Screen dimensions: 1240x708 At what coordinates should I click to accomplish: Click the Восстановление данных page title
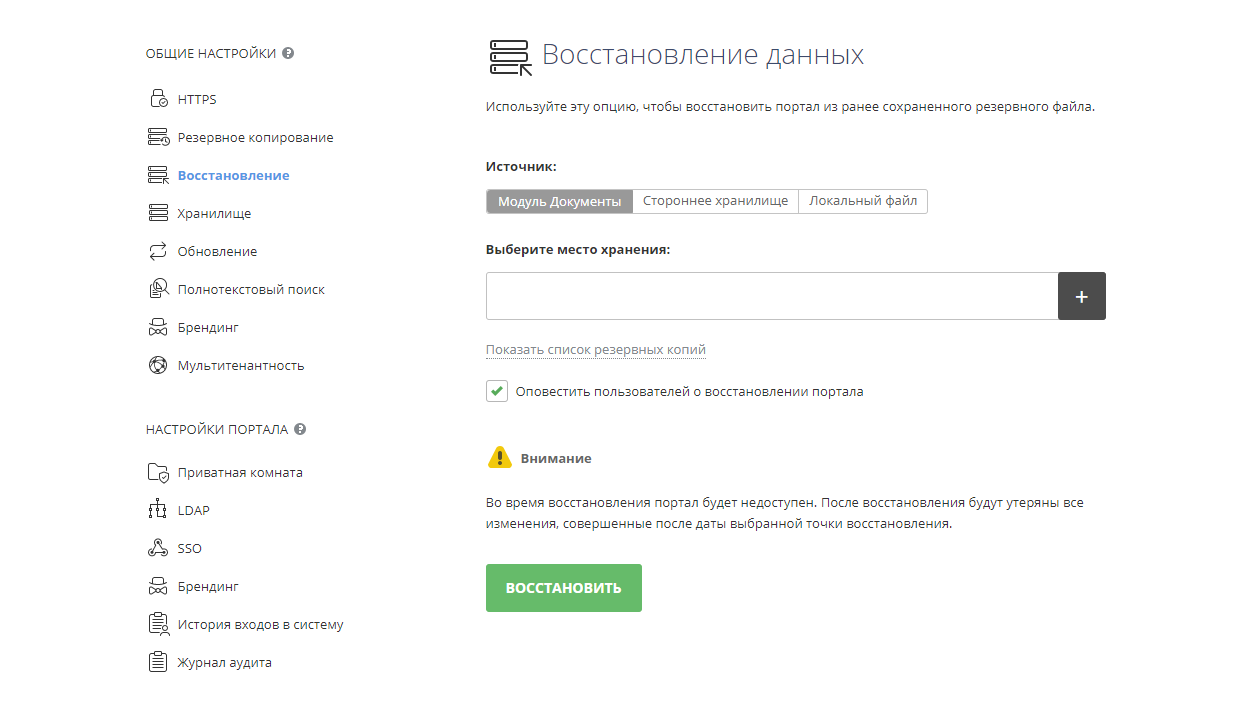click(x=703, y=55)
